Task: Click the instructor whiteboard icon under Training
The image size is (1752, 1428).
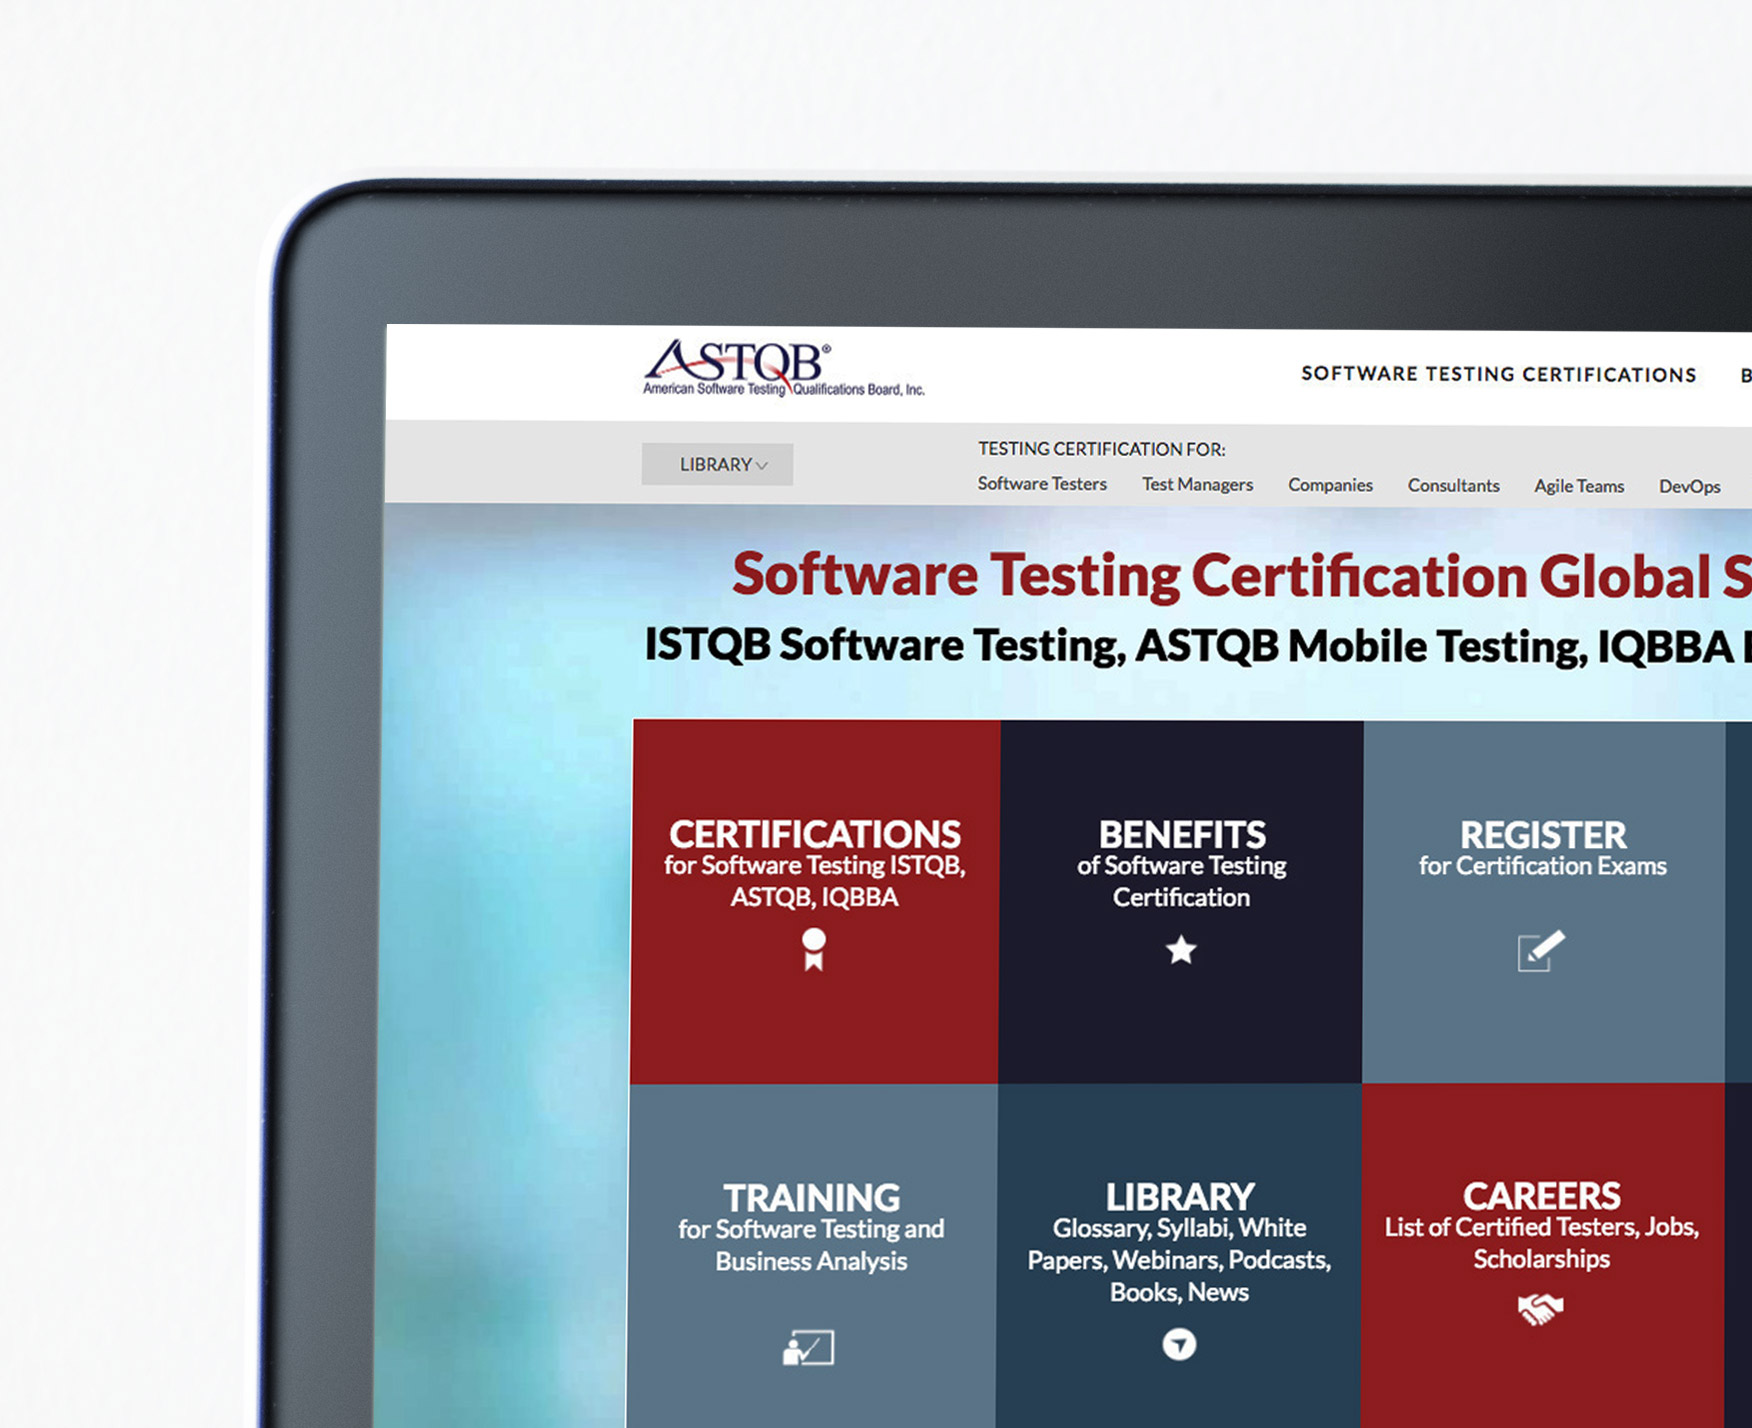Action: point(808,1348)
